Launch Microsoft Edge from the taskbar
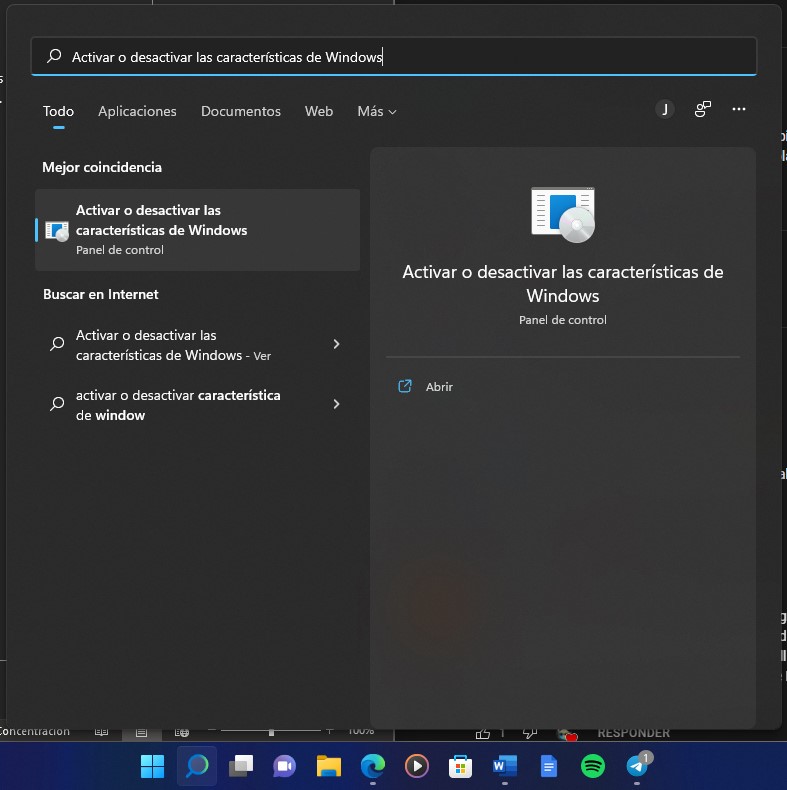Viewport: 787px width, 790px height. 373,766
